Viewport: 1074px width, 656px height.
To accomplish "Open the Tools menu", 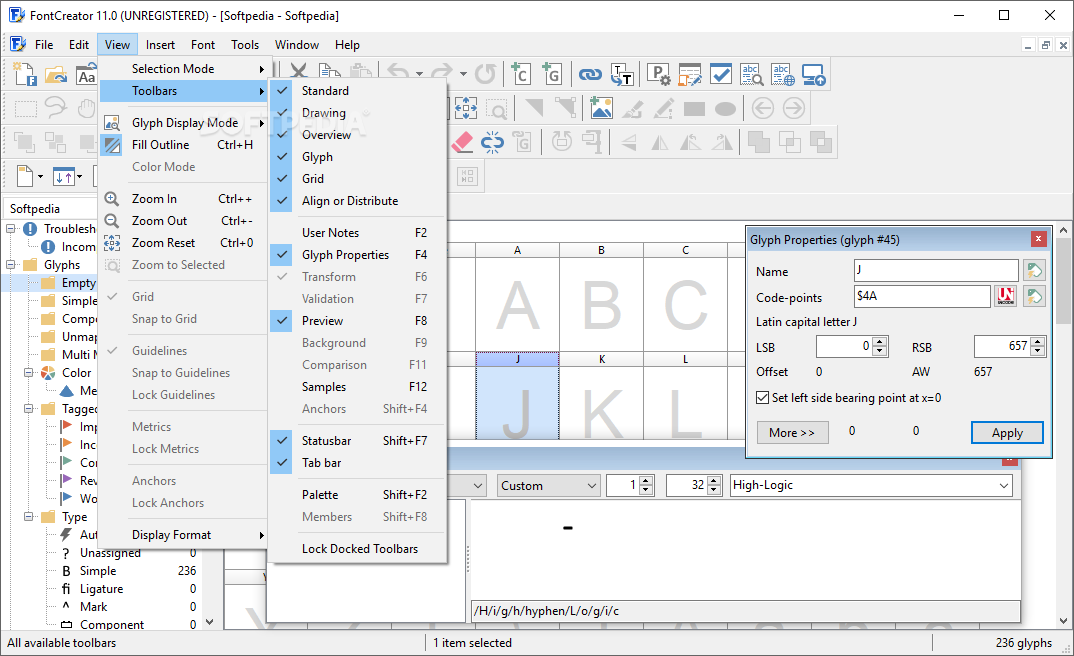I will (x=245, y=45).
